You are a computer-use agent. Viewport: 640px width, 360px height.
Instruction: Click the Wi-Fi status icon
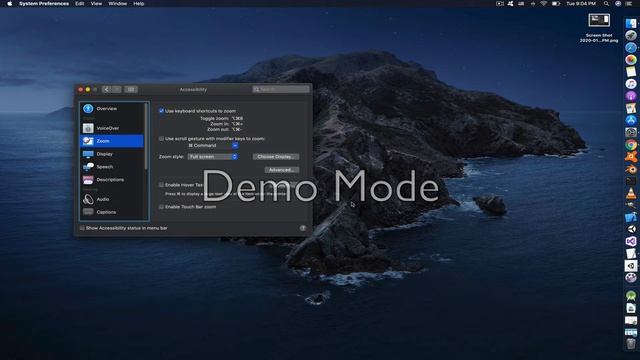pos(543,4)
